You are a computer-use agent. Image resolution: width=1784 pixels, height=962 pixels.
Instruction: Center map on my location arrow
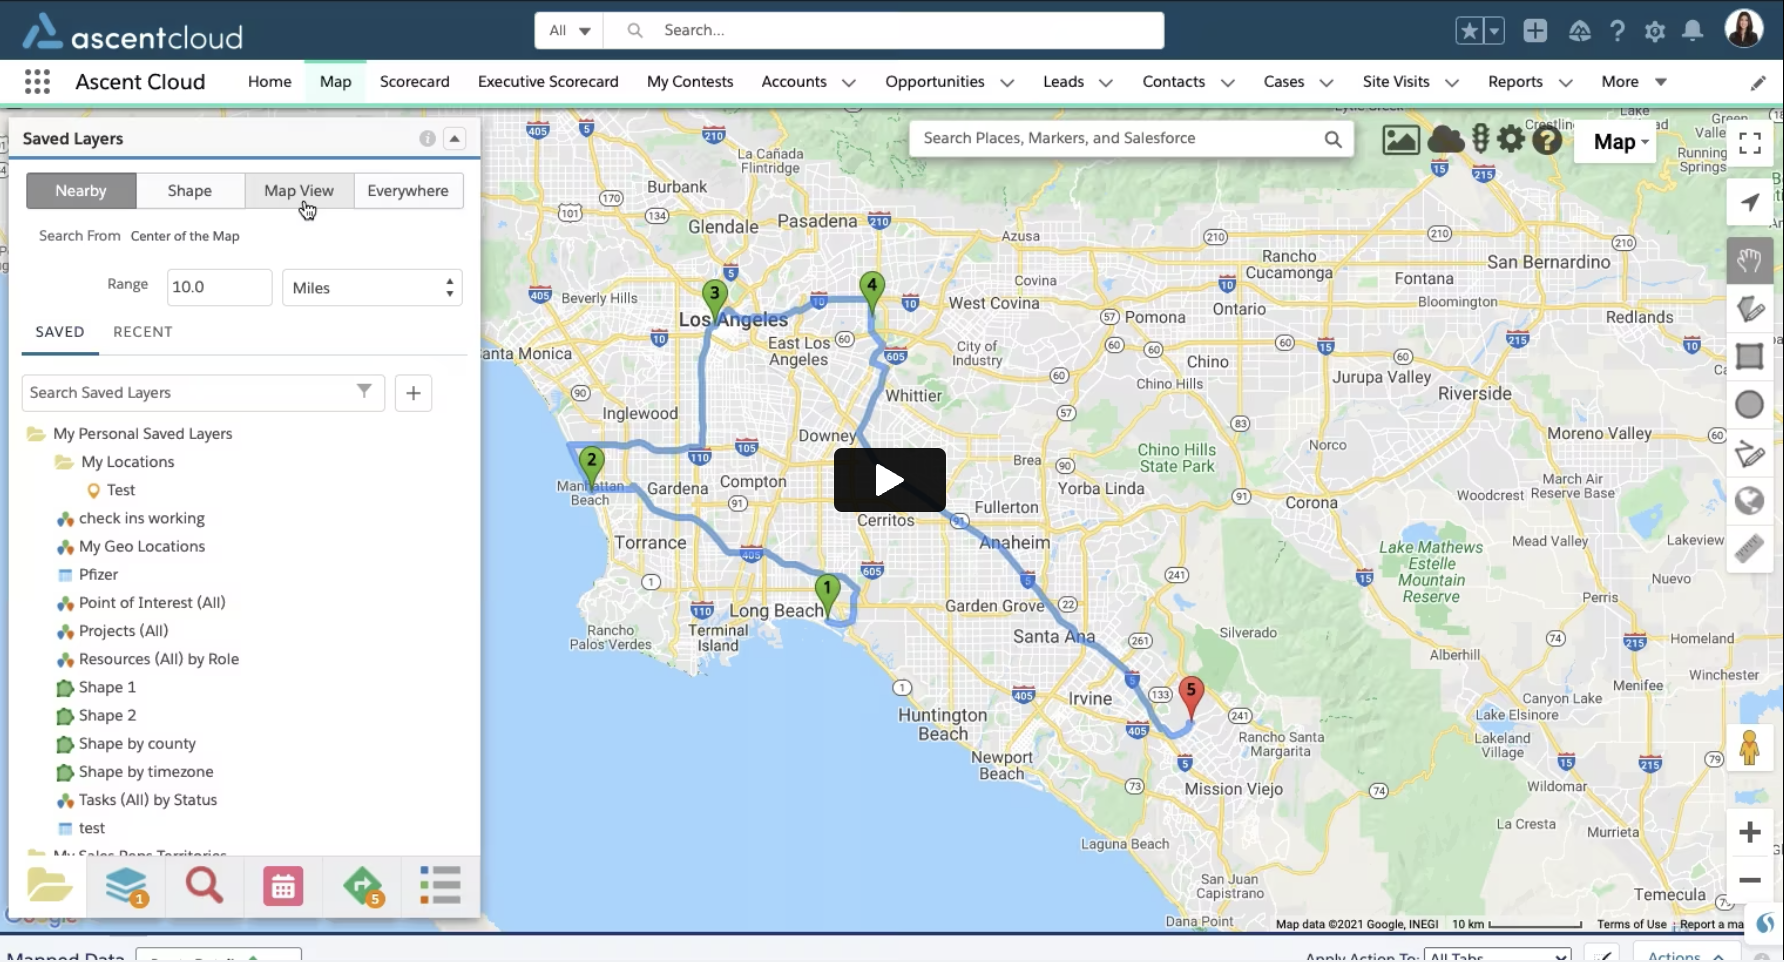tap(1749, 202)
